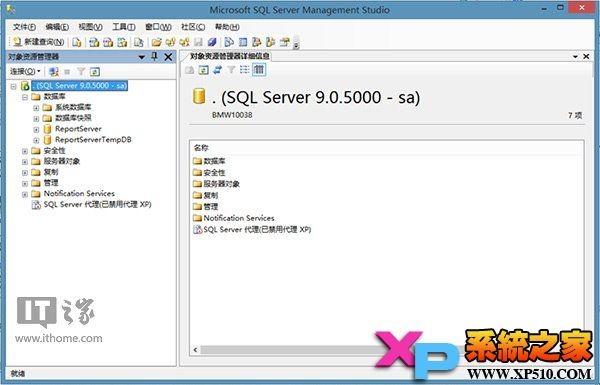Select the Object Explorer Details tab
The image size is (600, 385).
point(229,56)
